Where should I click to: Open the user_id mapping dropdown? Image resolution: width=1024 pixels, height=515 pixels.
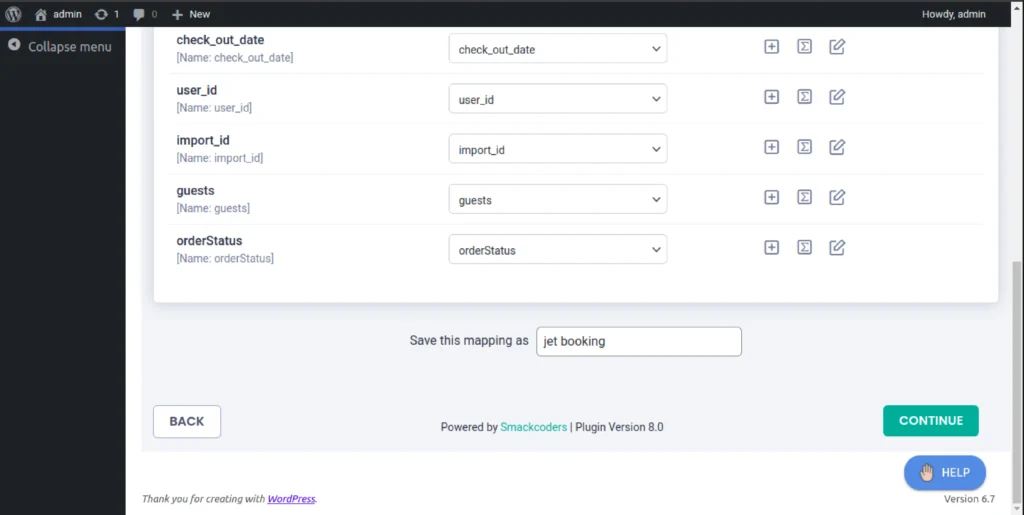pyautogui.click(x=557, y=99)
